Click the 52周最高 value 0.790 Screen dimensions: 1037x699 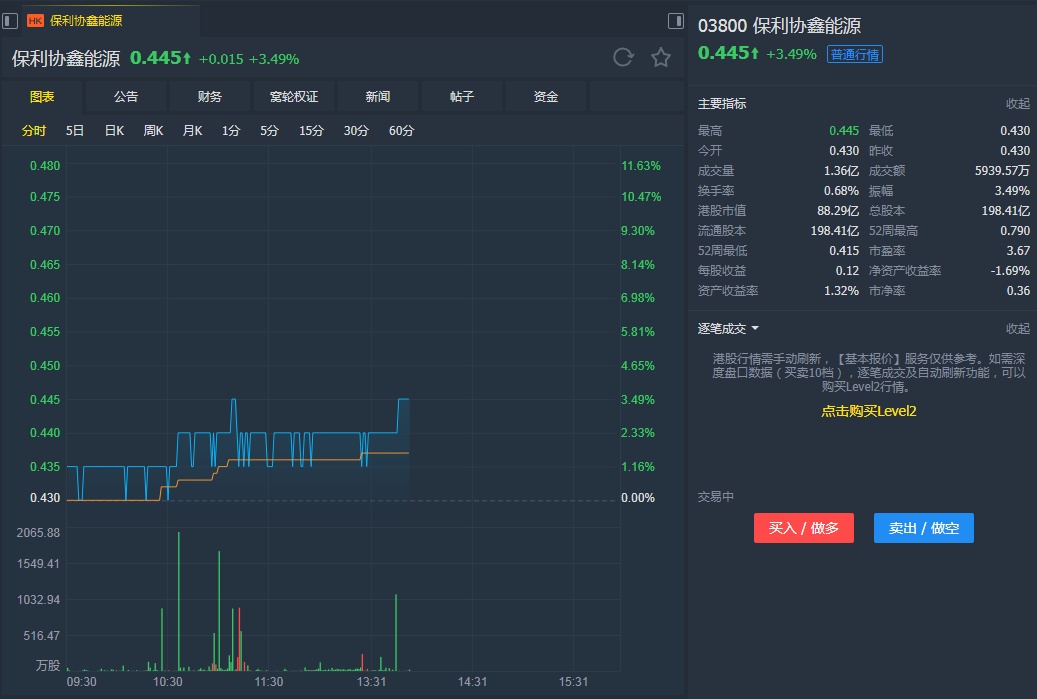pos(1015,230)
